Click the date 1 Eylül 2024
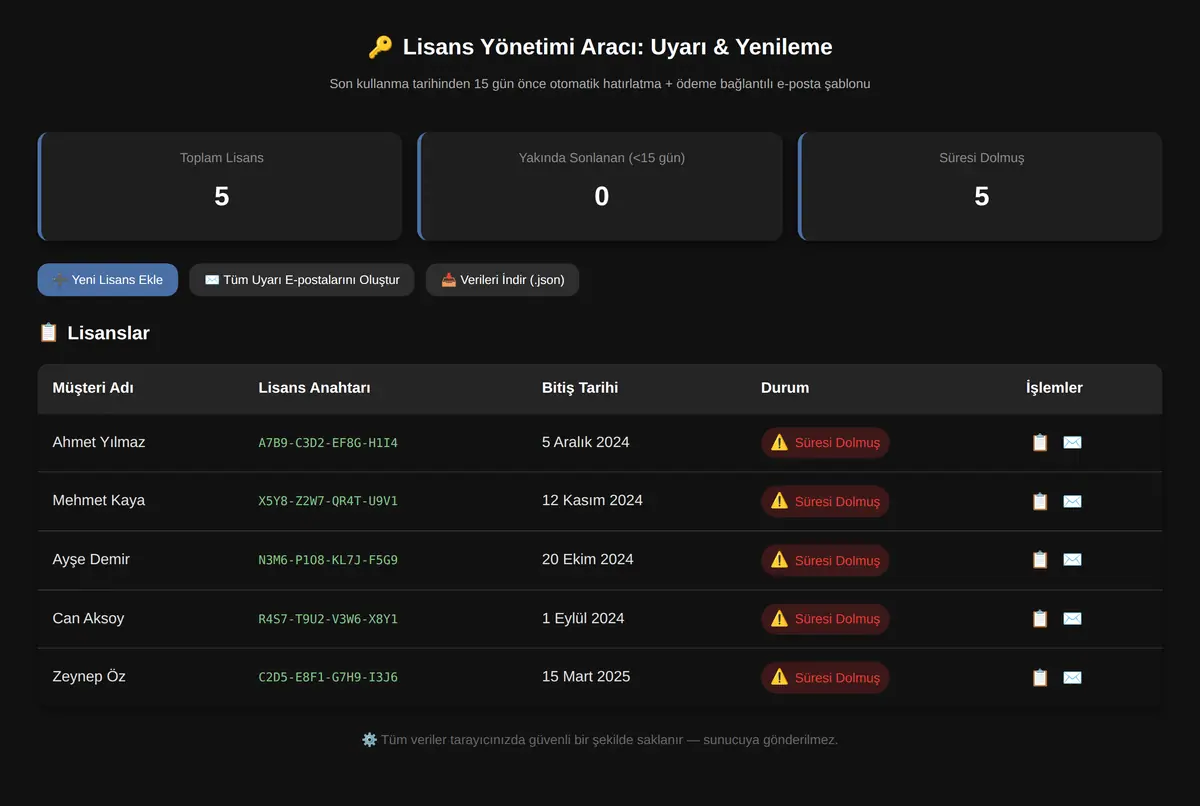 pyautogui.click(x=583, y=618)
